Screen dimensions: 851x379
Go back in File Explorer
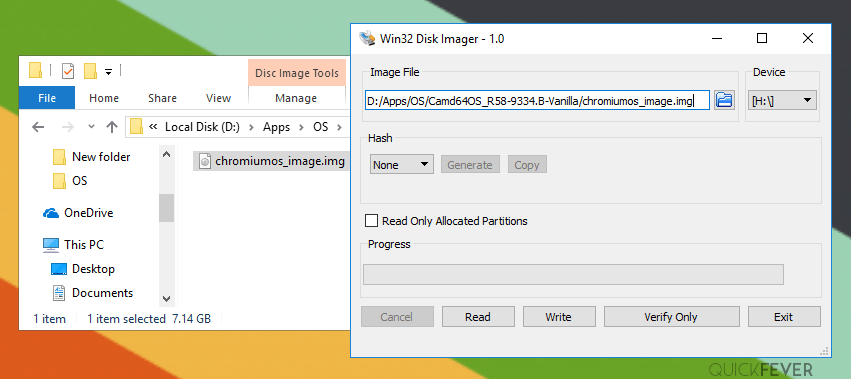point(38,127)
